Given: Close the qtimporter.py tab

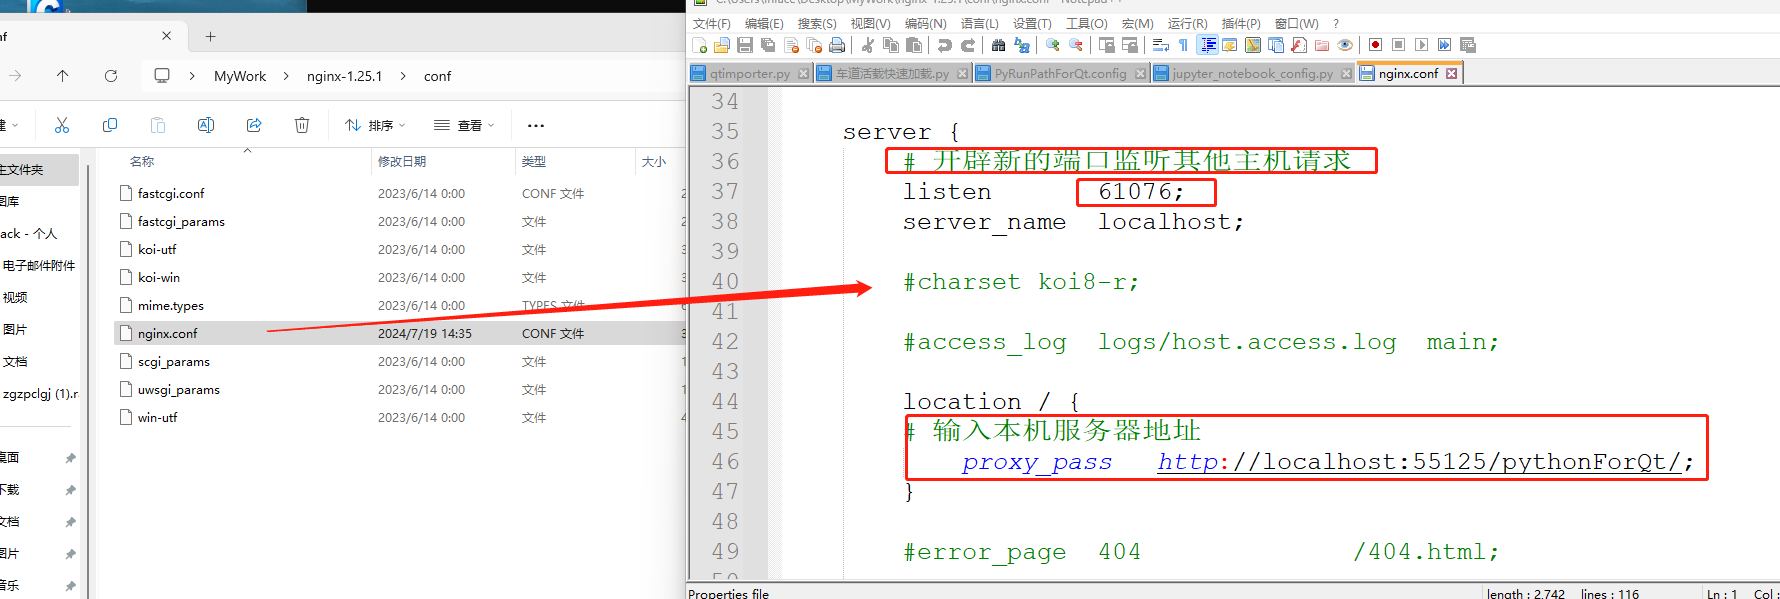Looking at the screenshot, I should point(803,73).
